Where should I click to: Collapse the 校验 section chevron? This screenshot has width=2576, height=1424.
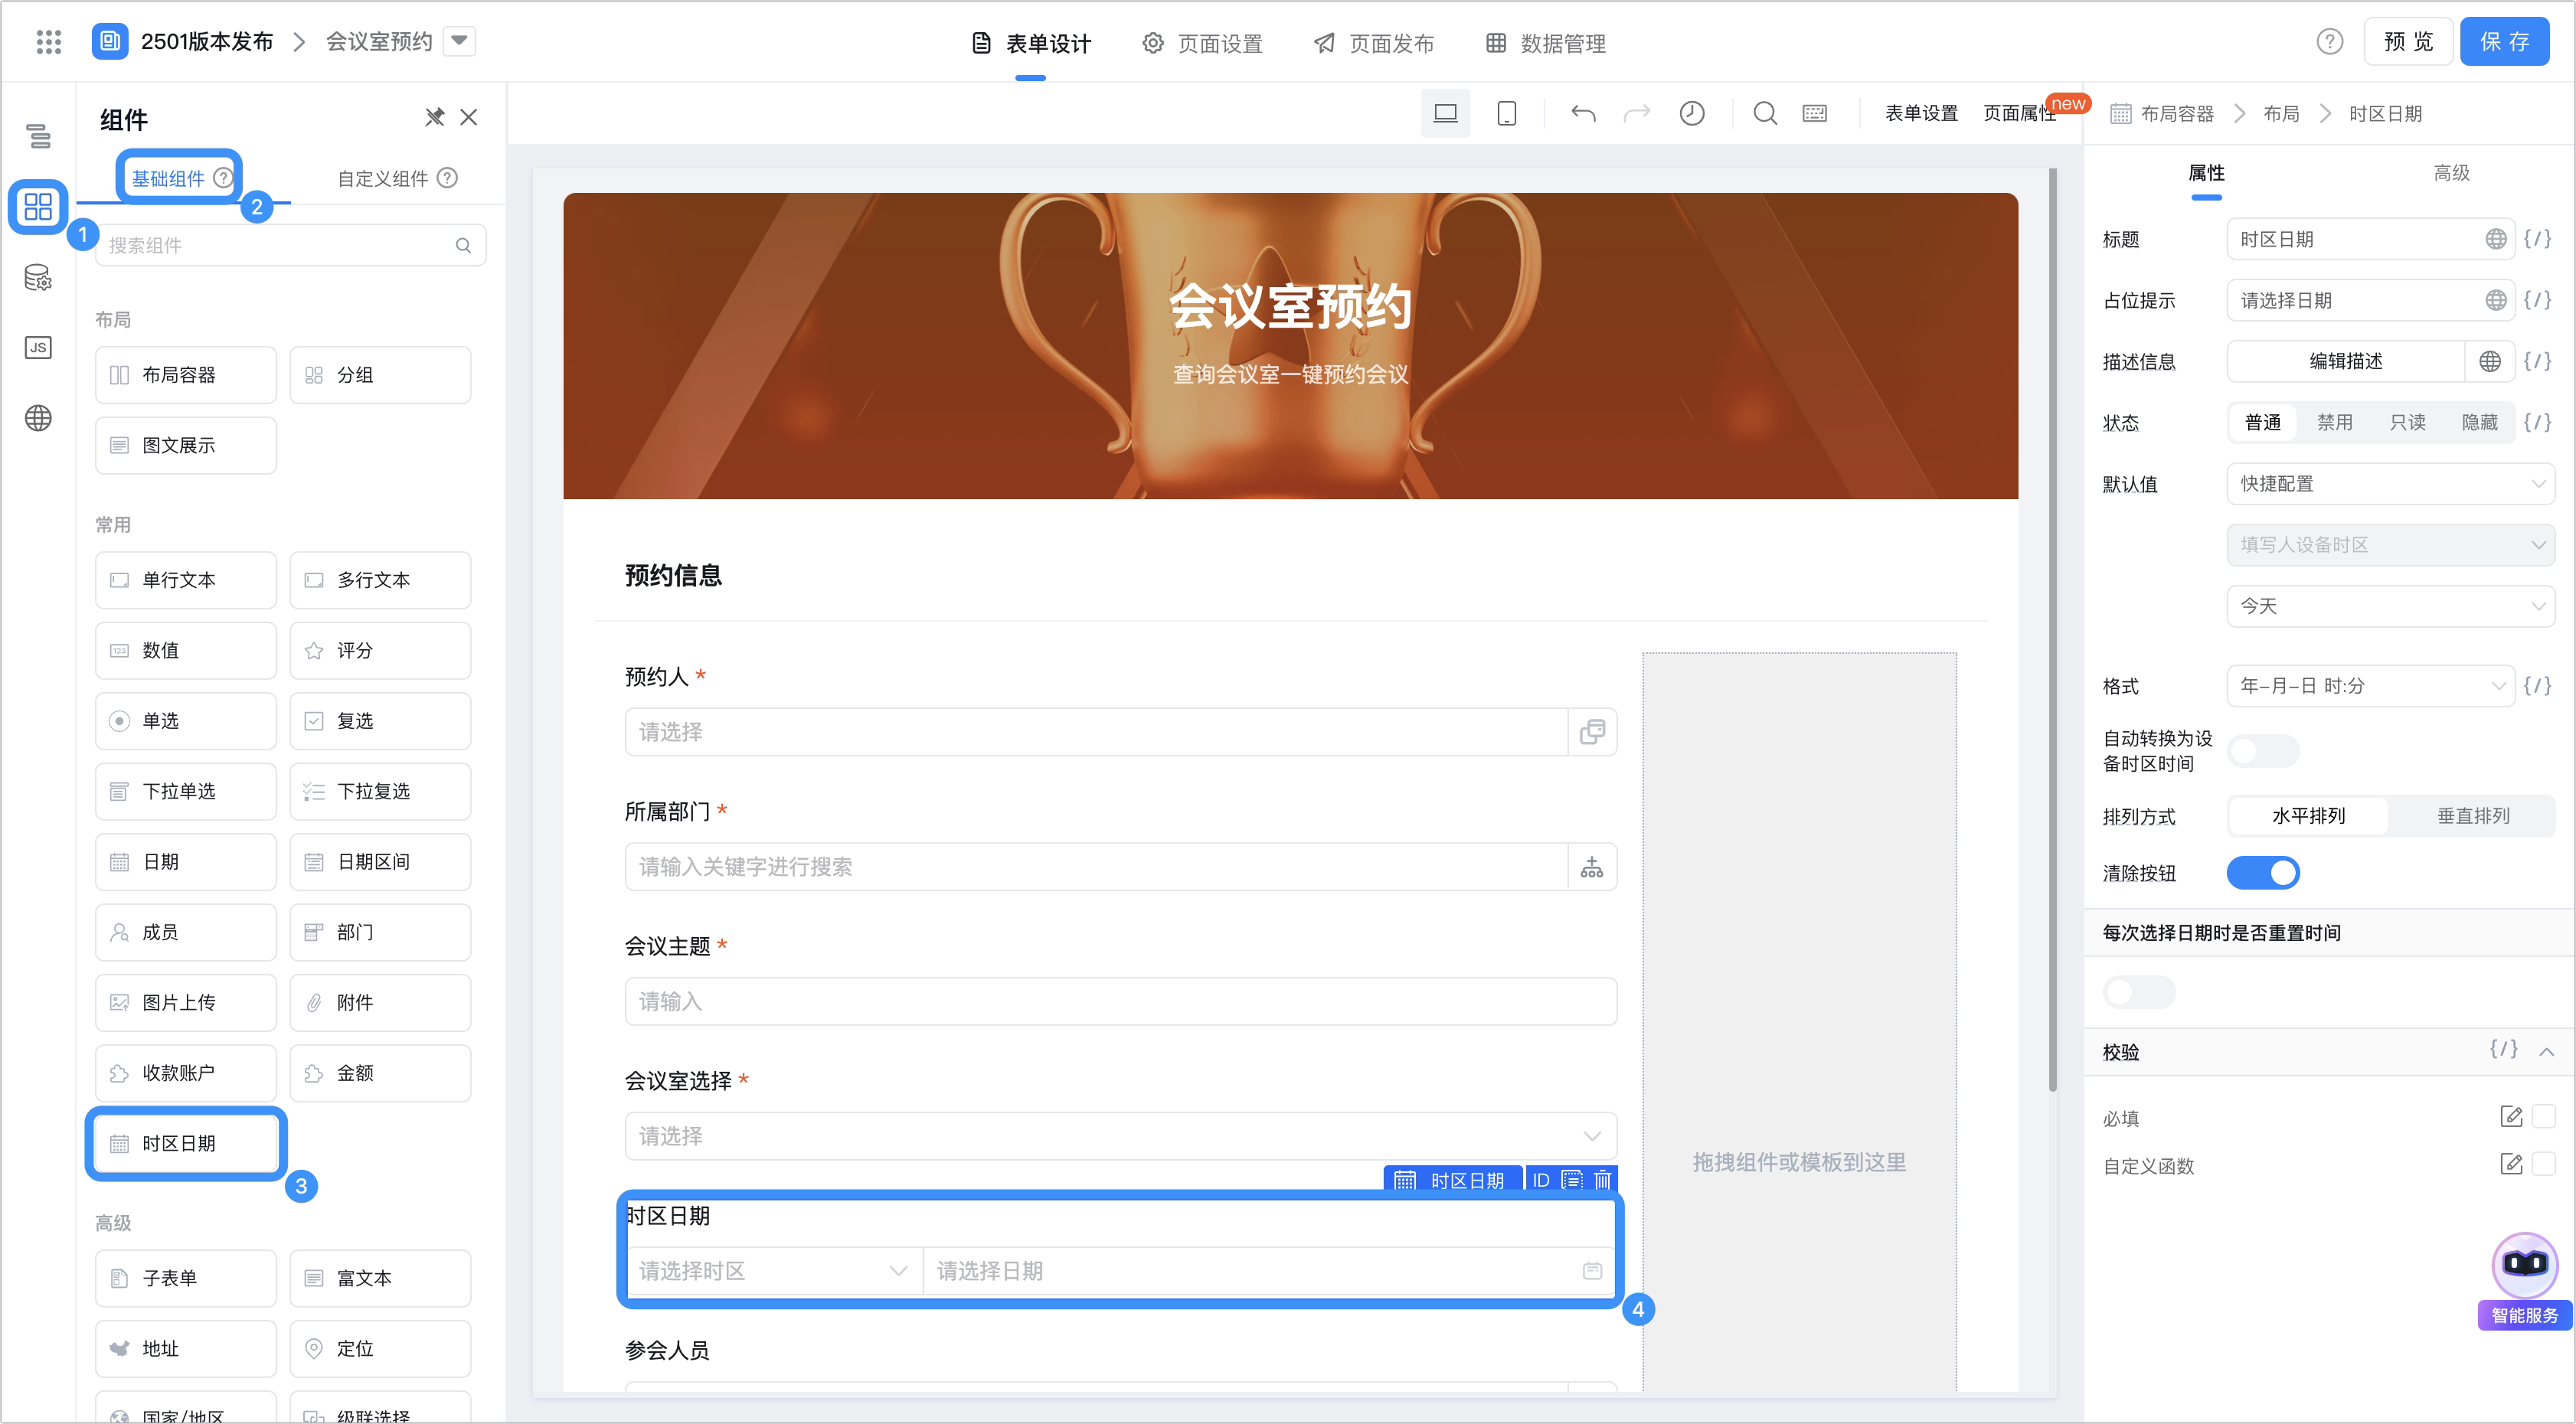pos(2547,1052)
